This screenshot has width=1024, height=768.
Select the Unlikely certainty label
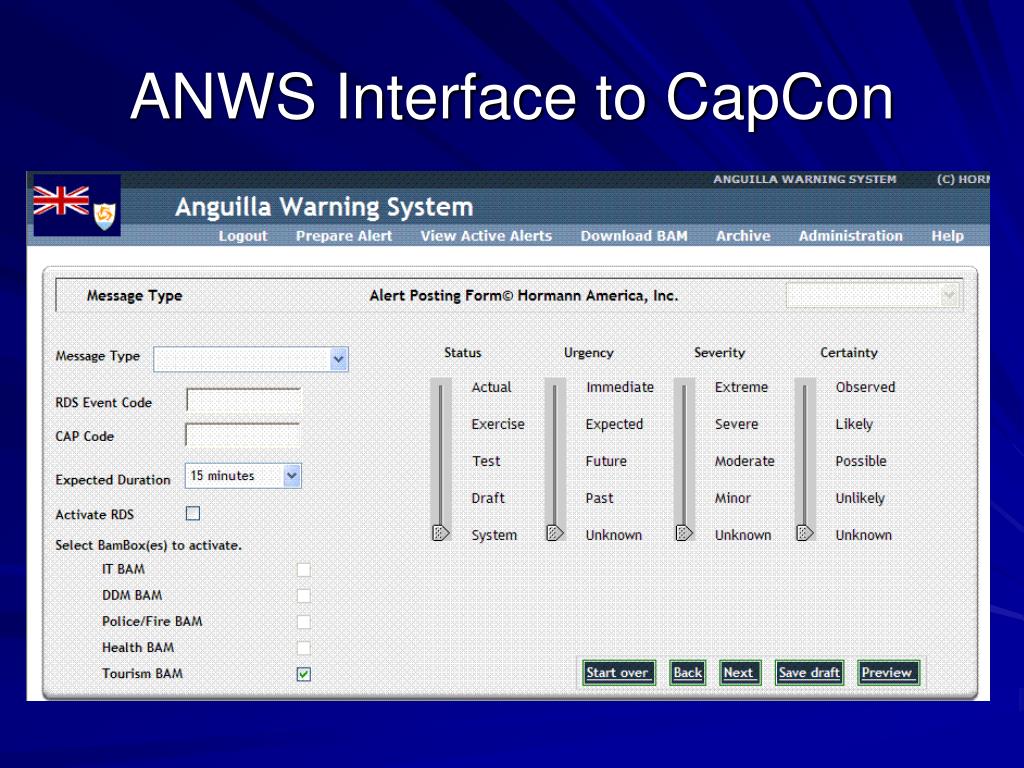pyautogui.click(x=859, y=498)
